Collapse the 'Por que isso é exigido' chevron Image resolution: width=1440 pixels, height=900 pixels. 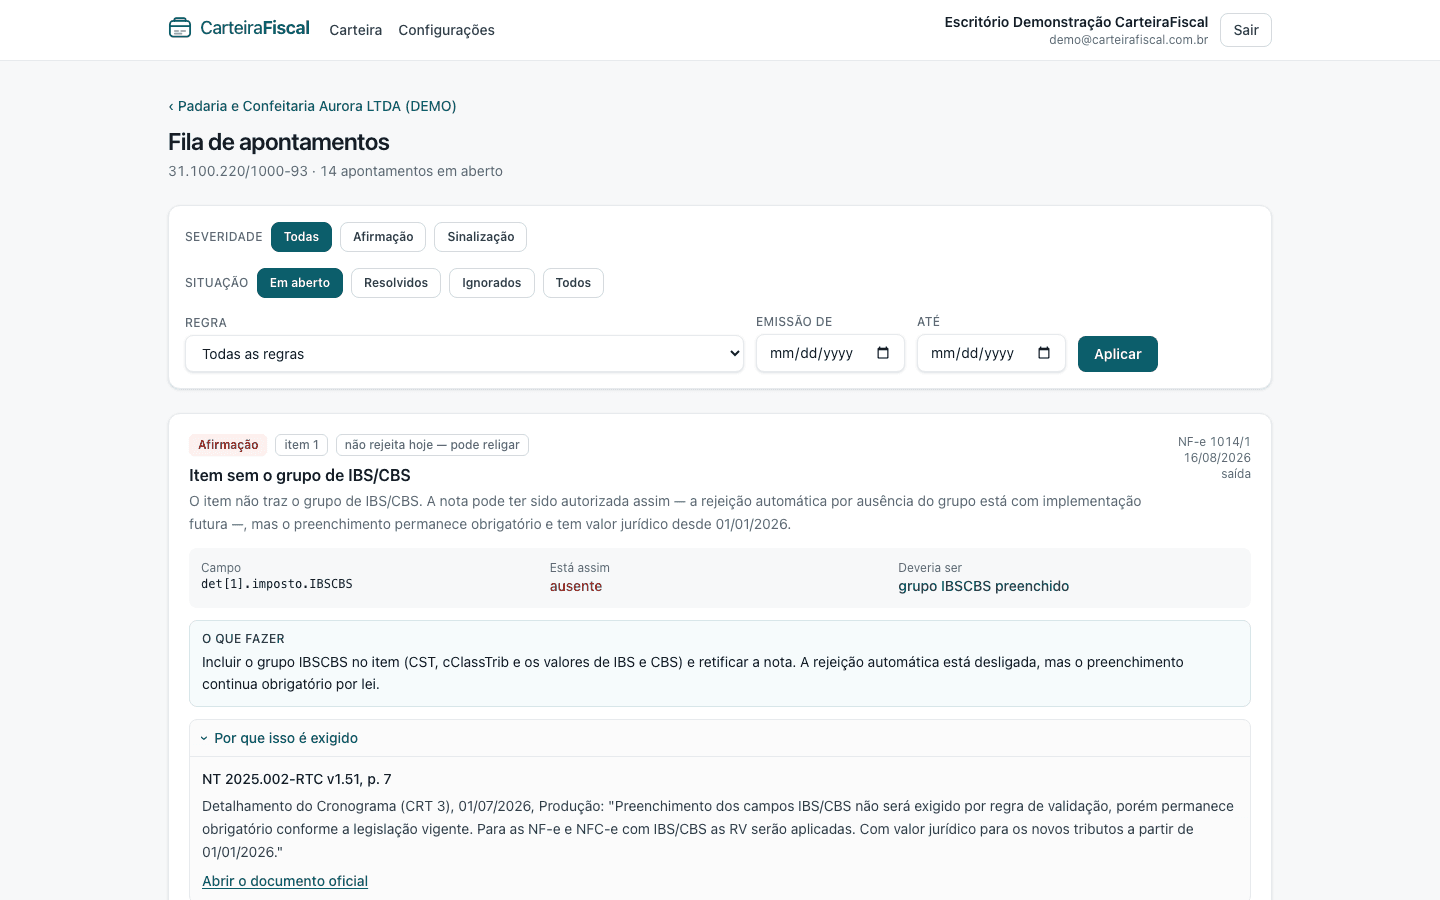204,738
